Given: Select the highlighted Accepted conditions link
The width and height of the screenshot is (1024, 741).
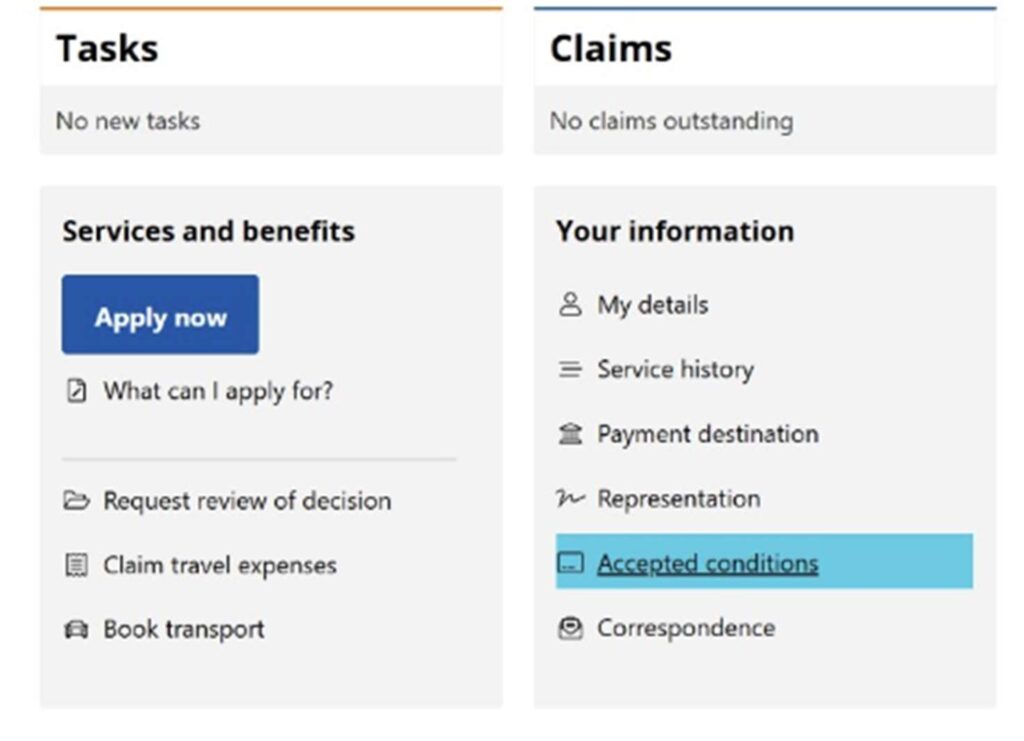Looking at the screenshot, I should pos(708,563).
